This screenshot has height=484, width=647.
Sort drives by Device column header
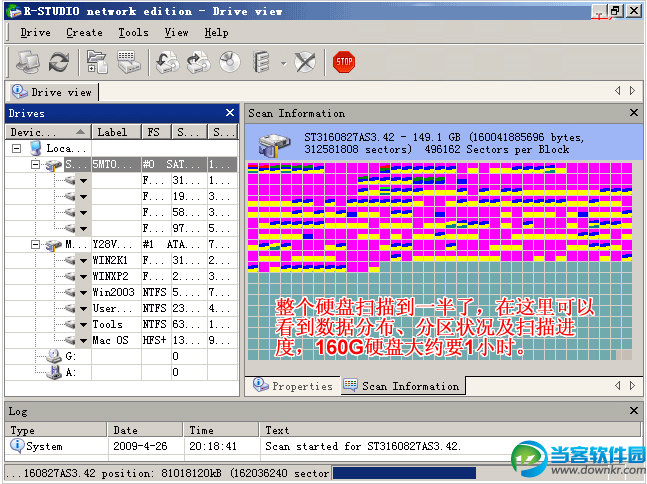pyautogui.click(x=48, y=132)
